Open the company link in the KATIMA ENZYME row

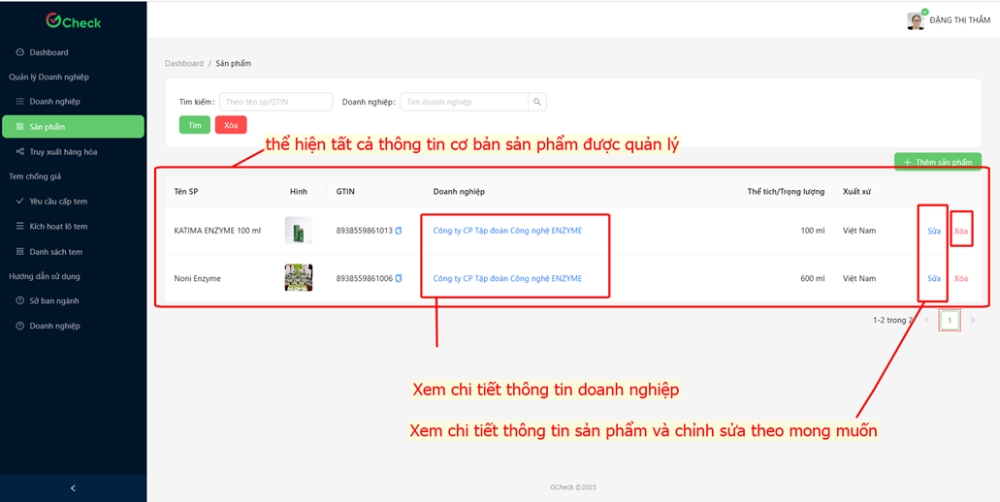508,231
